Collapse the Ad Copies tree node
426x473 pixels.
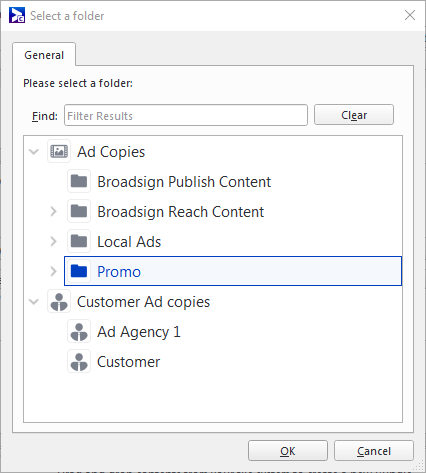34,152
